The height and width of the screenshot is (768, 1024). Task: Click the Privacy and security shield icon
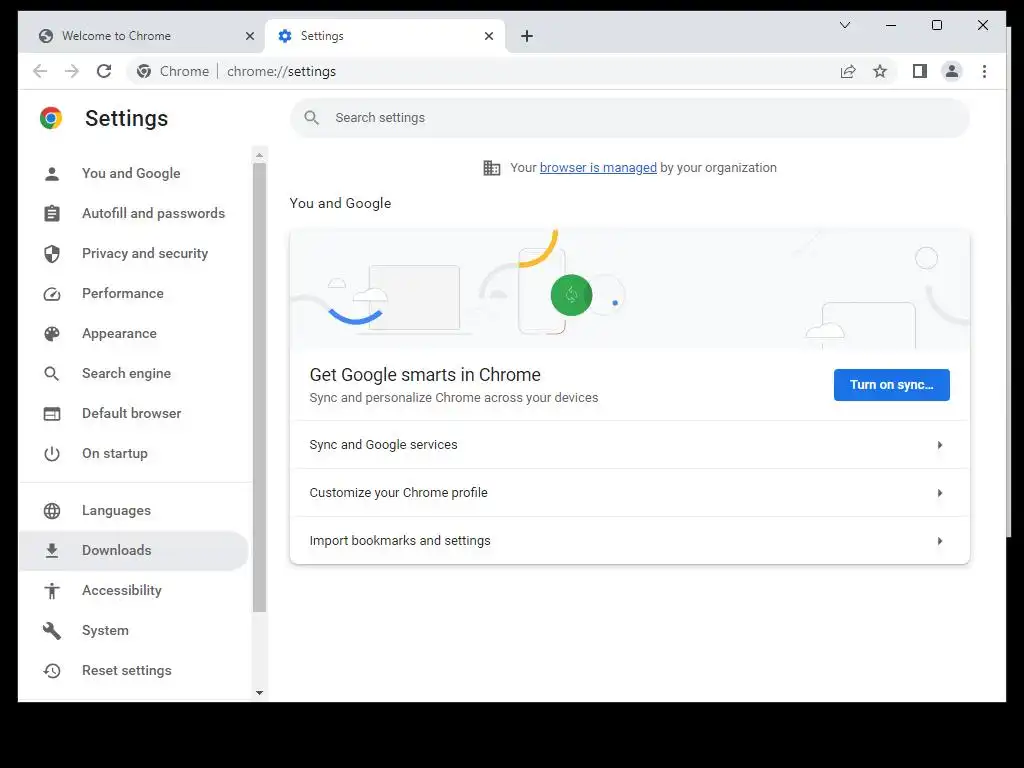[52, 254]
